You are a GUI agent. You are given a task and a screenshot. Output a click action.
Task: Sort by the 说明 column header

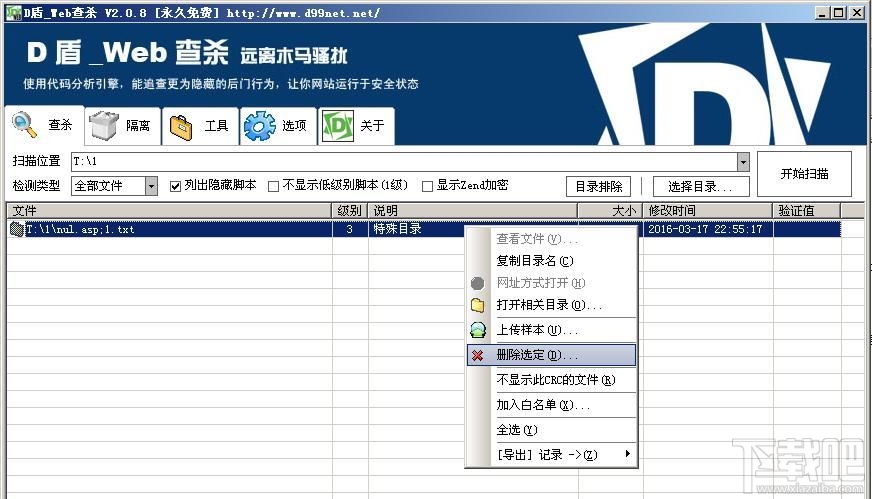point(473,211)
